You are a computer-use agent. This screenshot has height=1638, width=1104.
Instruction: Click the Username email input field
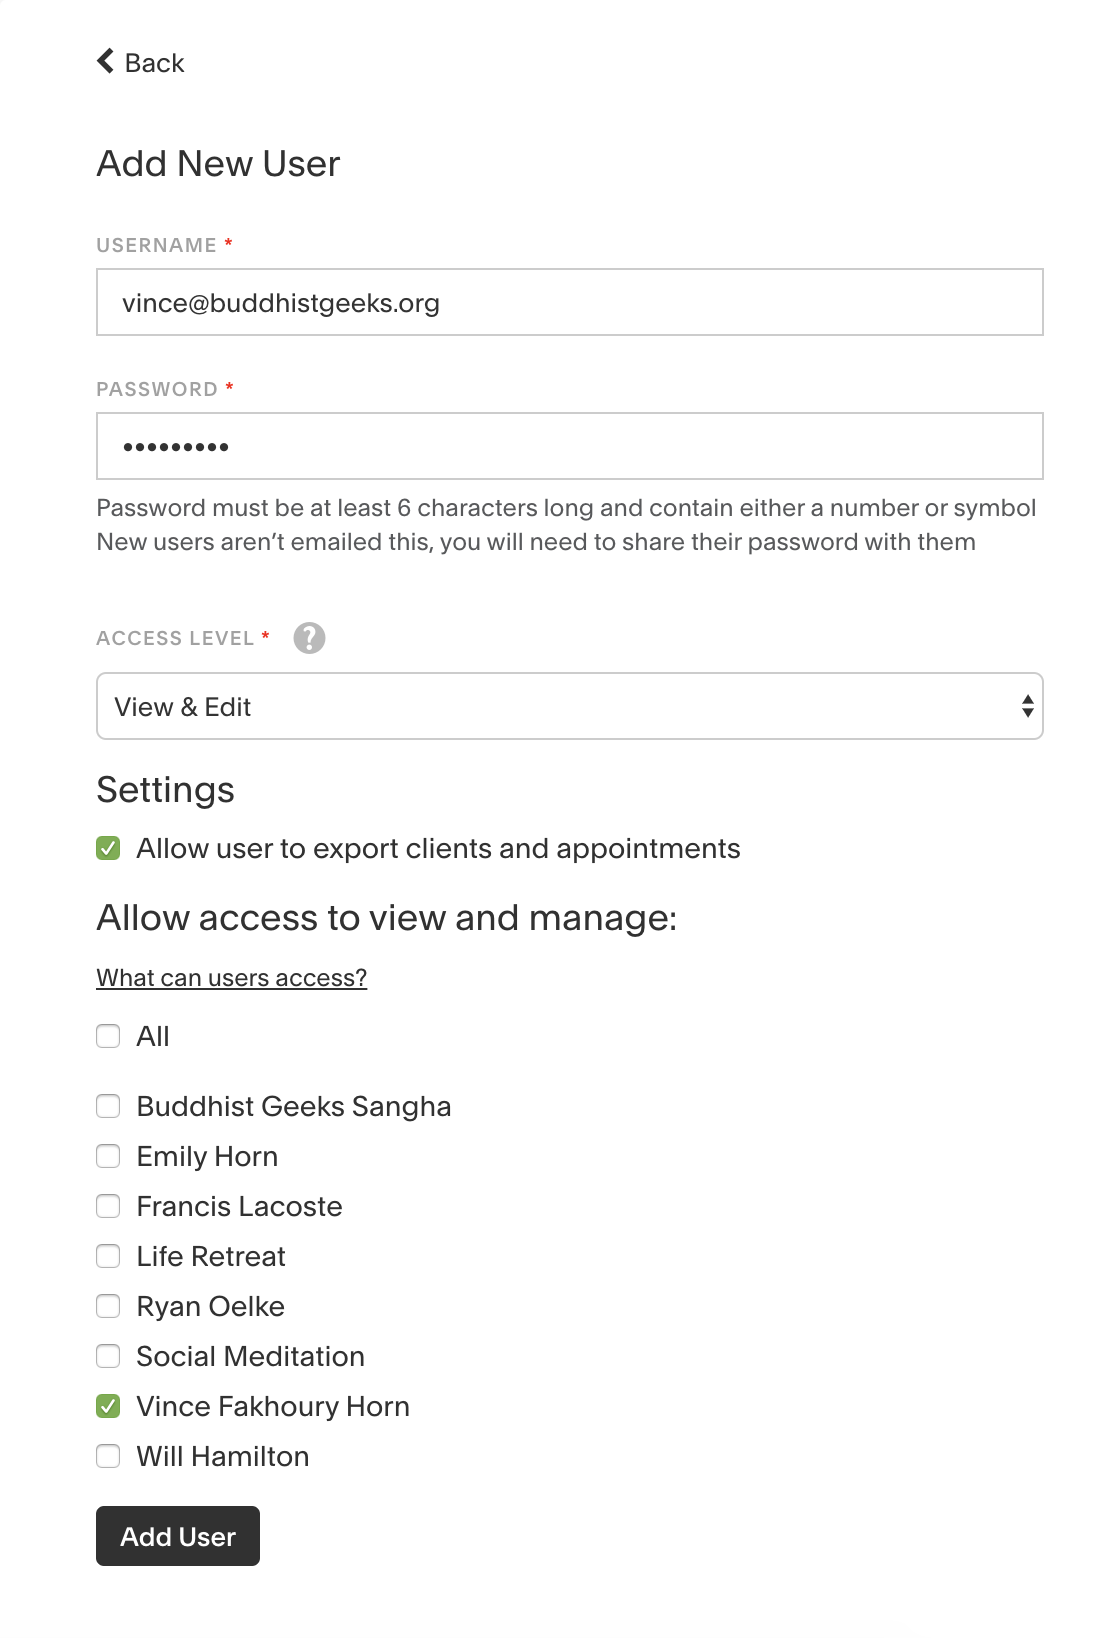click(x=570, y=302)
